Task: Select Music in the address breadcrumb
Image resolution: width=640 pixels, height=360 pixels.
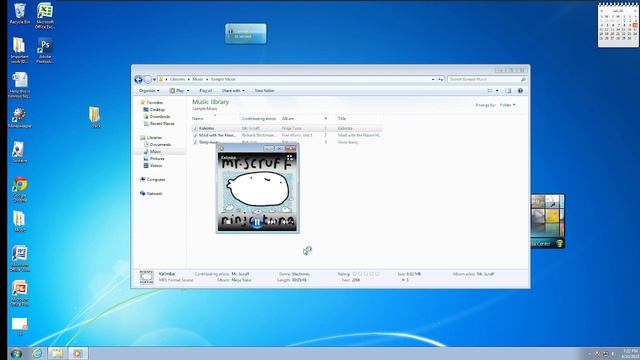Action: [198, 79]
